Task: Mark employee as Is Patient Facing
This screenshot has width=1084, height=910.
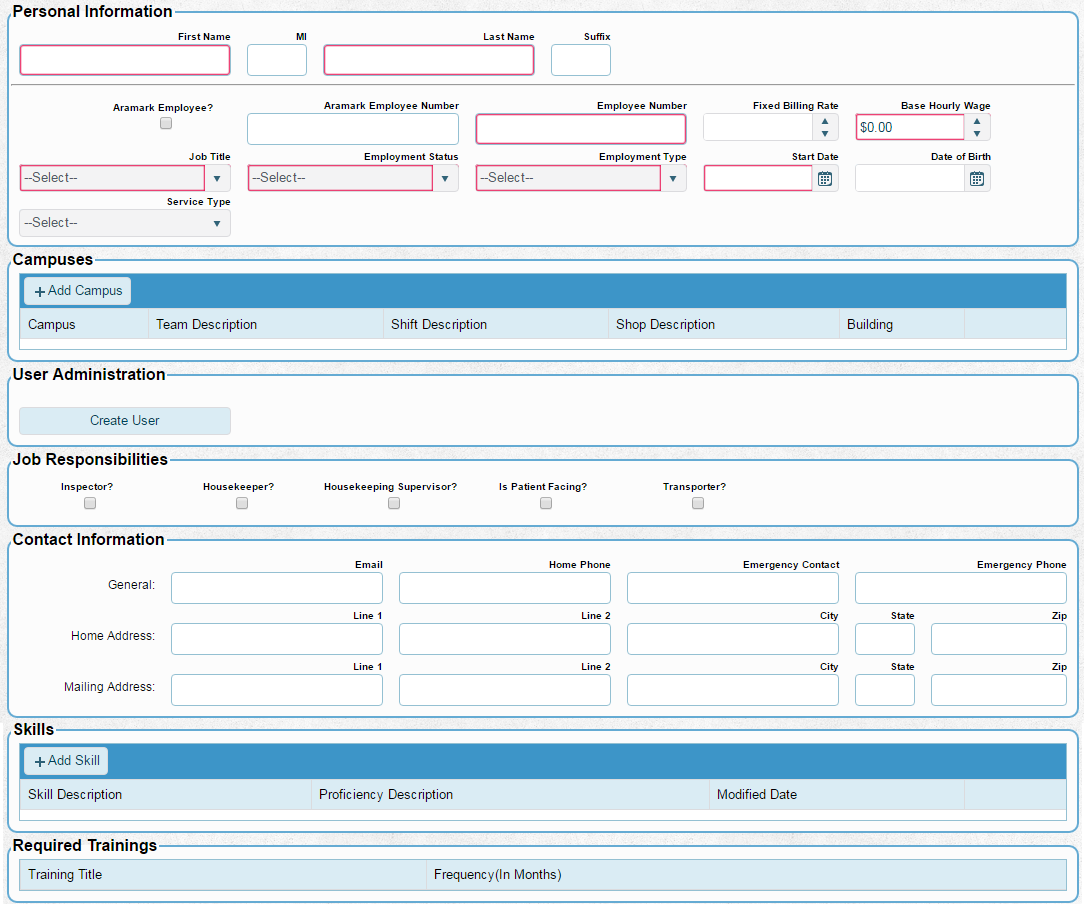Action: coord(546,503)
